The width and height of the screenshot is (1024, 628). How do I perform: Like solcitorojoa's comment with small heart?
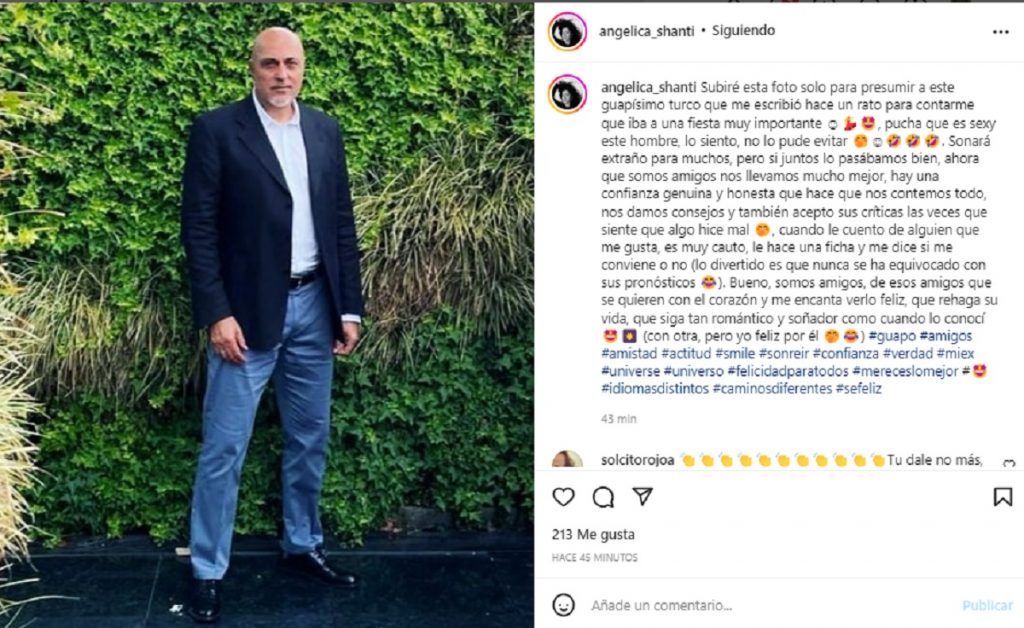(1009, 463)
